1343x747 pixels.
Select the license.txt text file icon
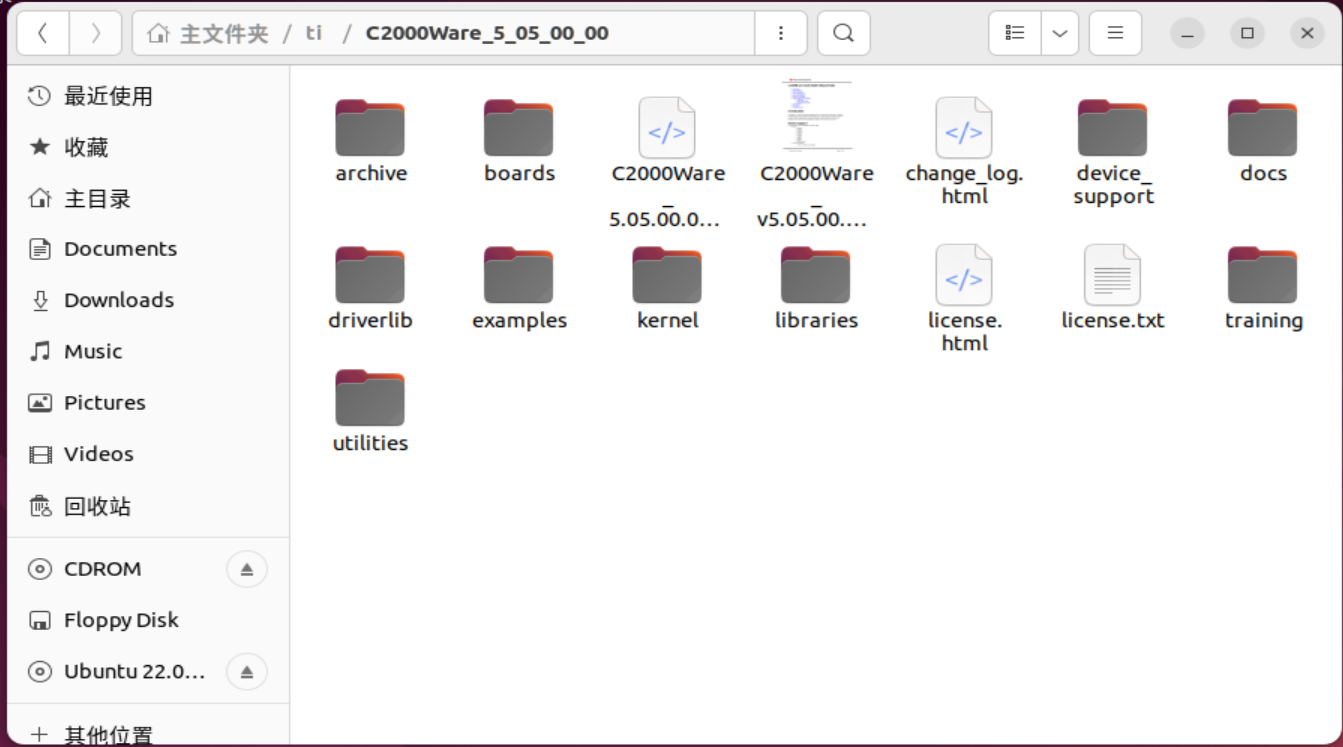(1113, 275)
